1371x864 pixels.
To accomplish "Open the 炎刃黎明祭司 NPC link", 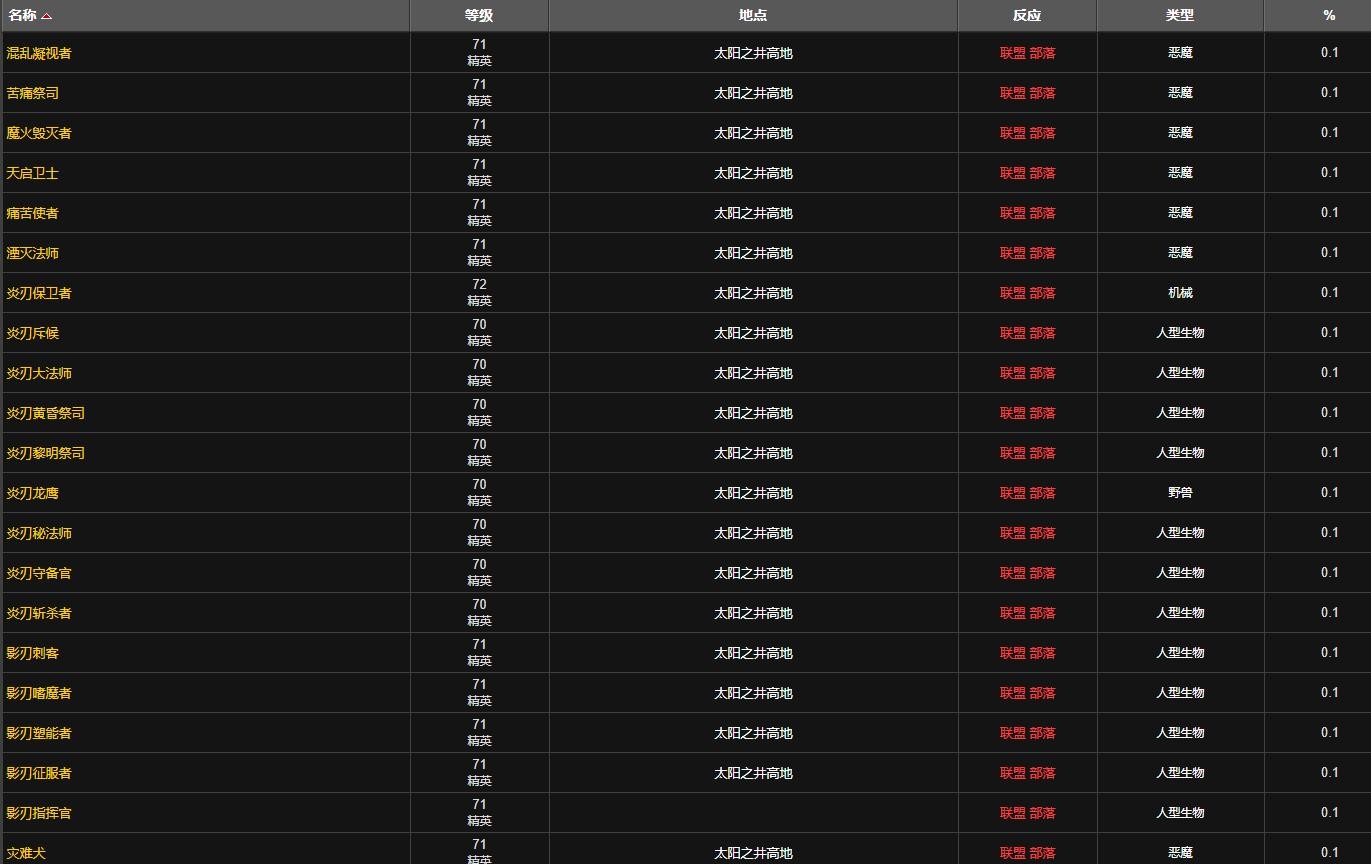I will 45,453.
